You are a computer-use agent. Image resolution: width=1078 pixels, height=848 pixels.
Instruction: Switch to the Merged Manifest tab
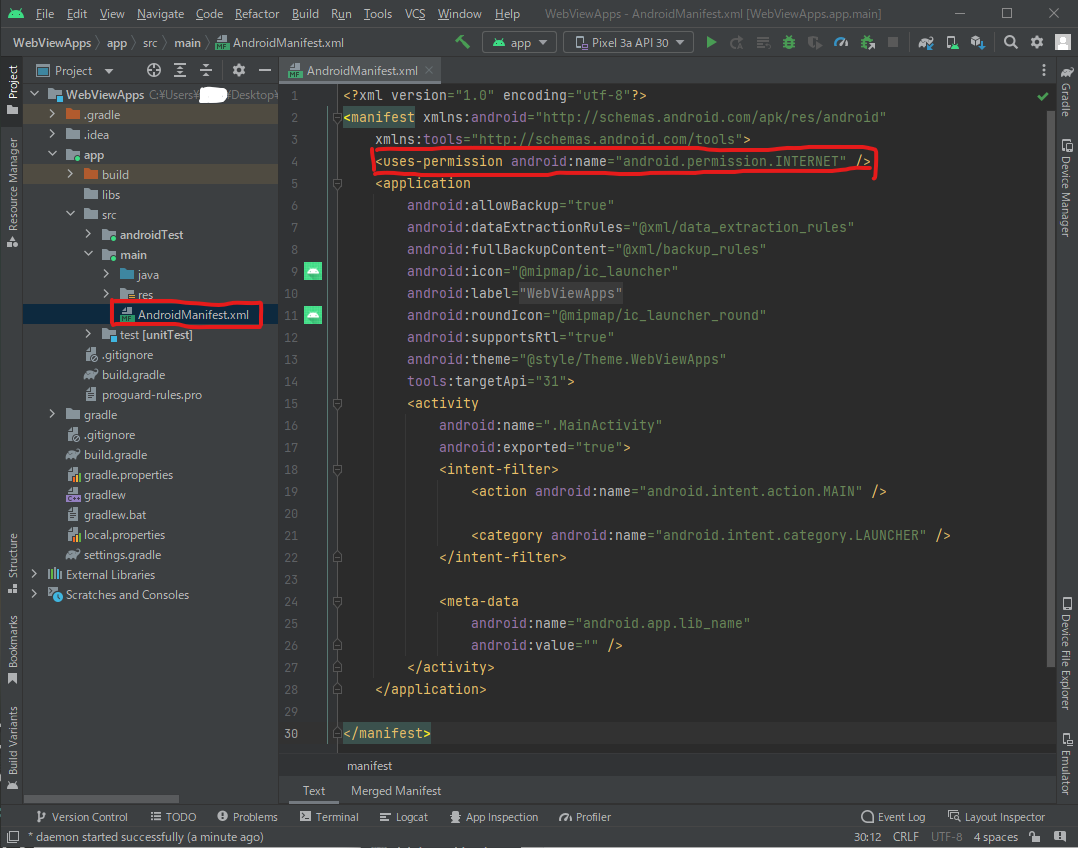click(396, 790)
